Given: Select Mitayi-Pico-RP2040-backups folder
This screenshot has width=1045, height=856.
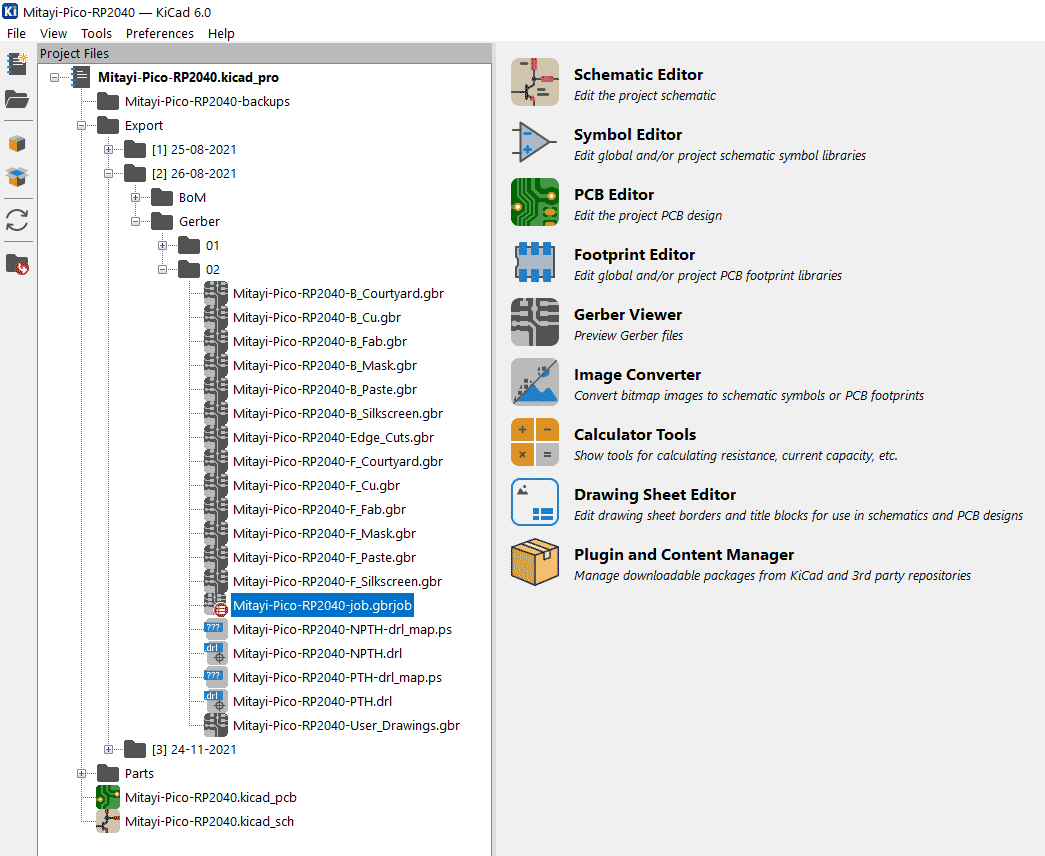Looking at the screenshot, I should 207,101.
